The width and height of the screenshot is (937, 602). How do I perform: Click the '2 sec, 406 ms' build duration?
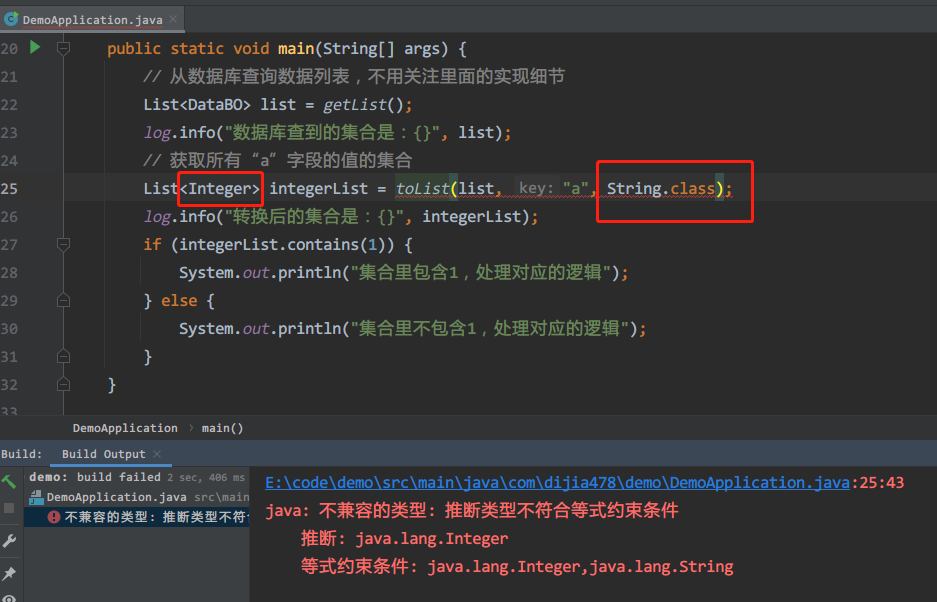click(x=206, y=477)
